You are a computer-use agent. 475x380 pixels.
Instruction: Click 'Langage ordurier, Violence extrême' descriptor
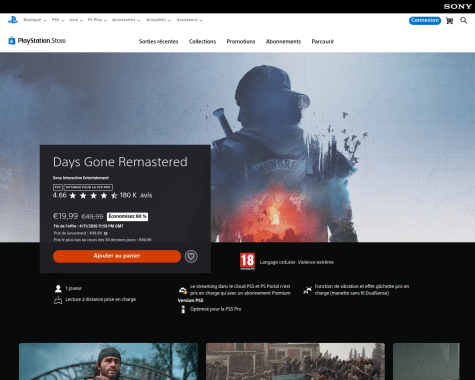297,262
